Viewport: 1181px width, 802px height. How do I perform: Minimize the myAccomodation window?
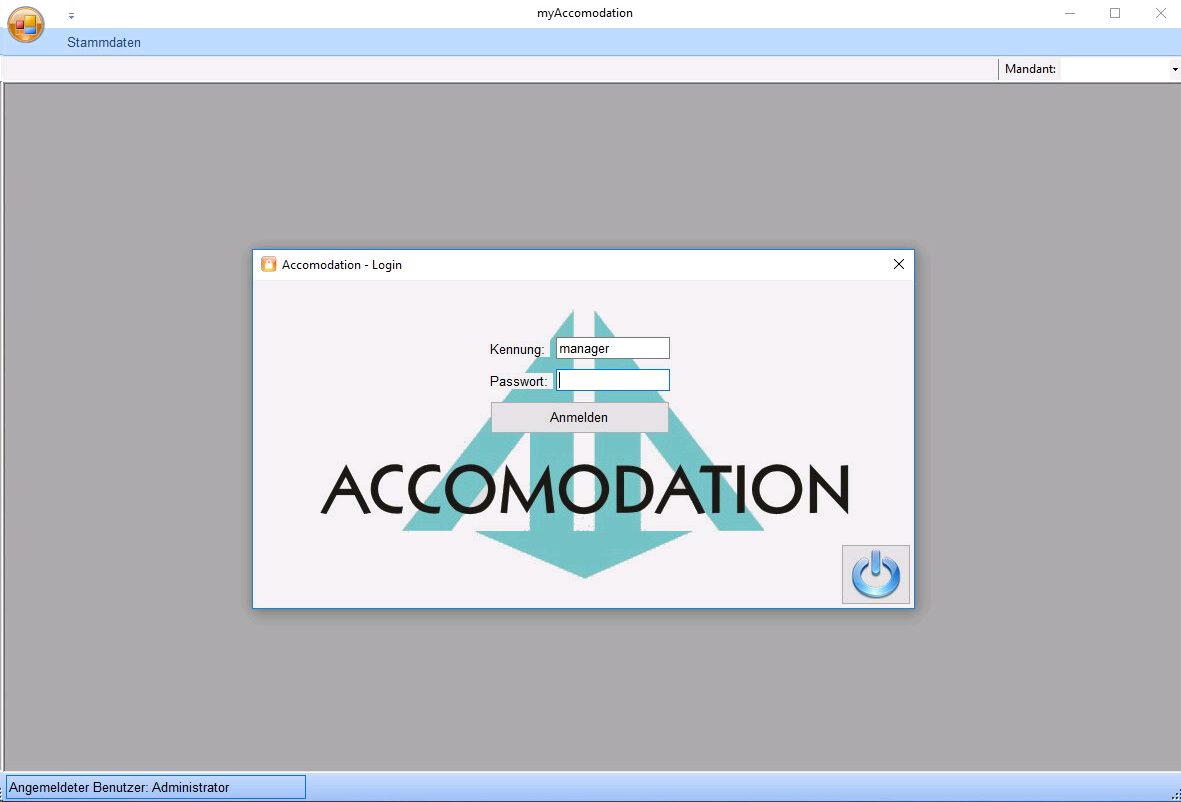1070,14
